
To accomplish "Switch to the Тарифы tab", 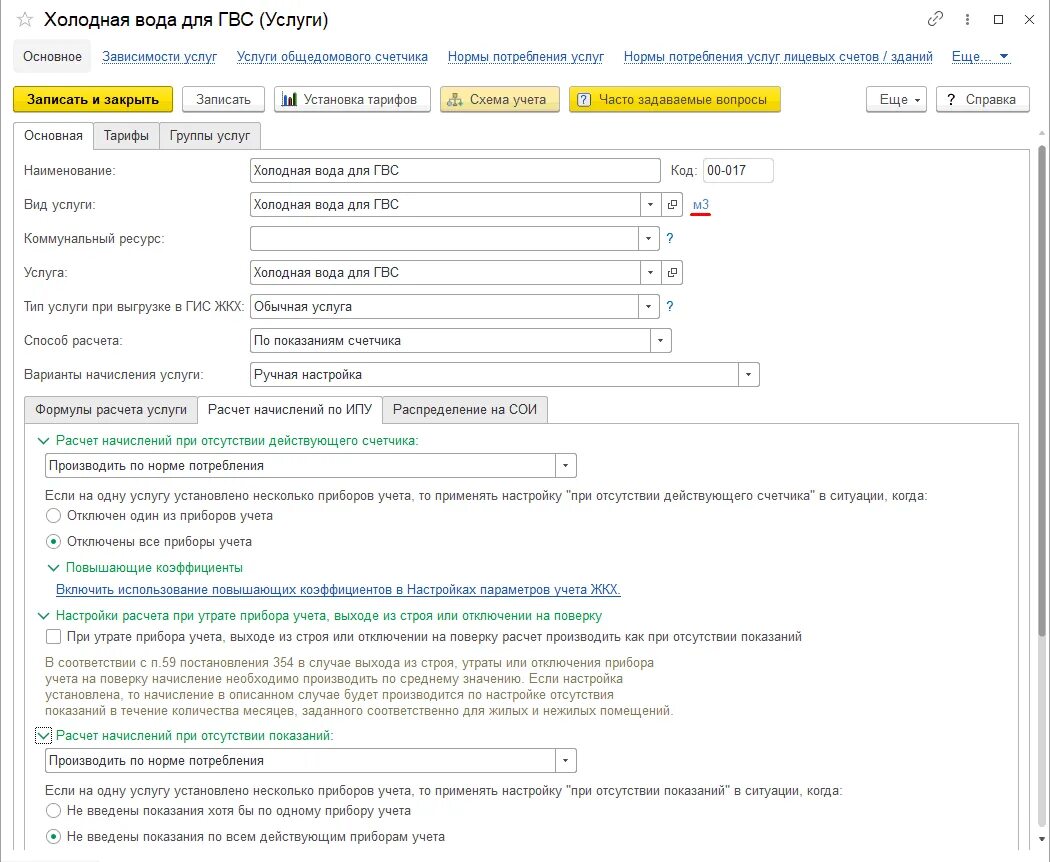I will [126, 136].
